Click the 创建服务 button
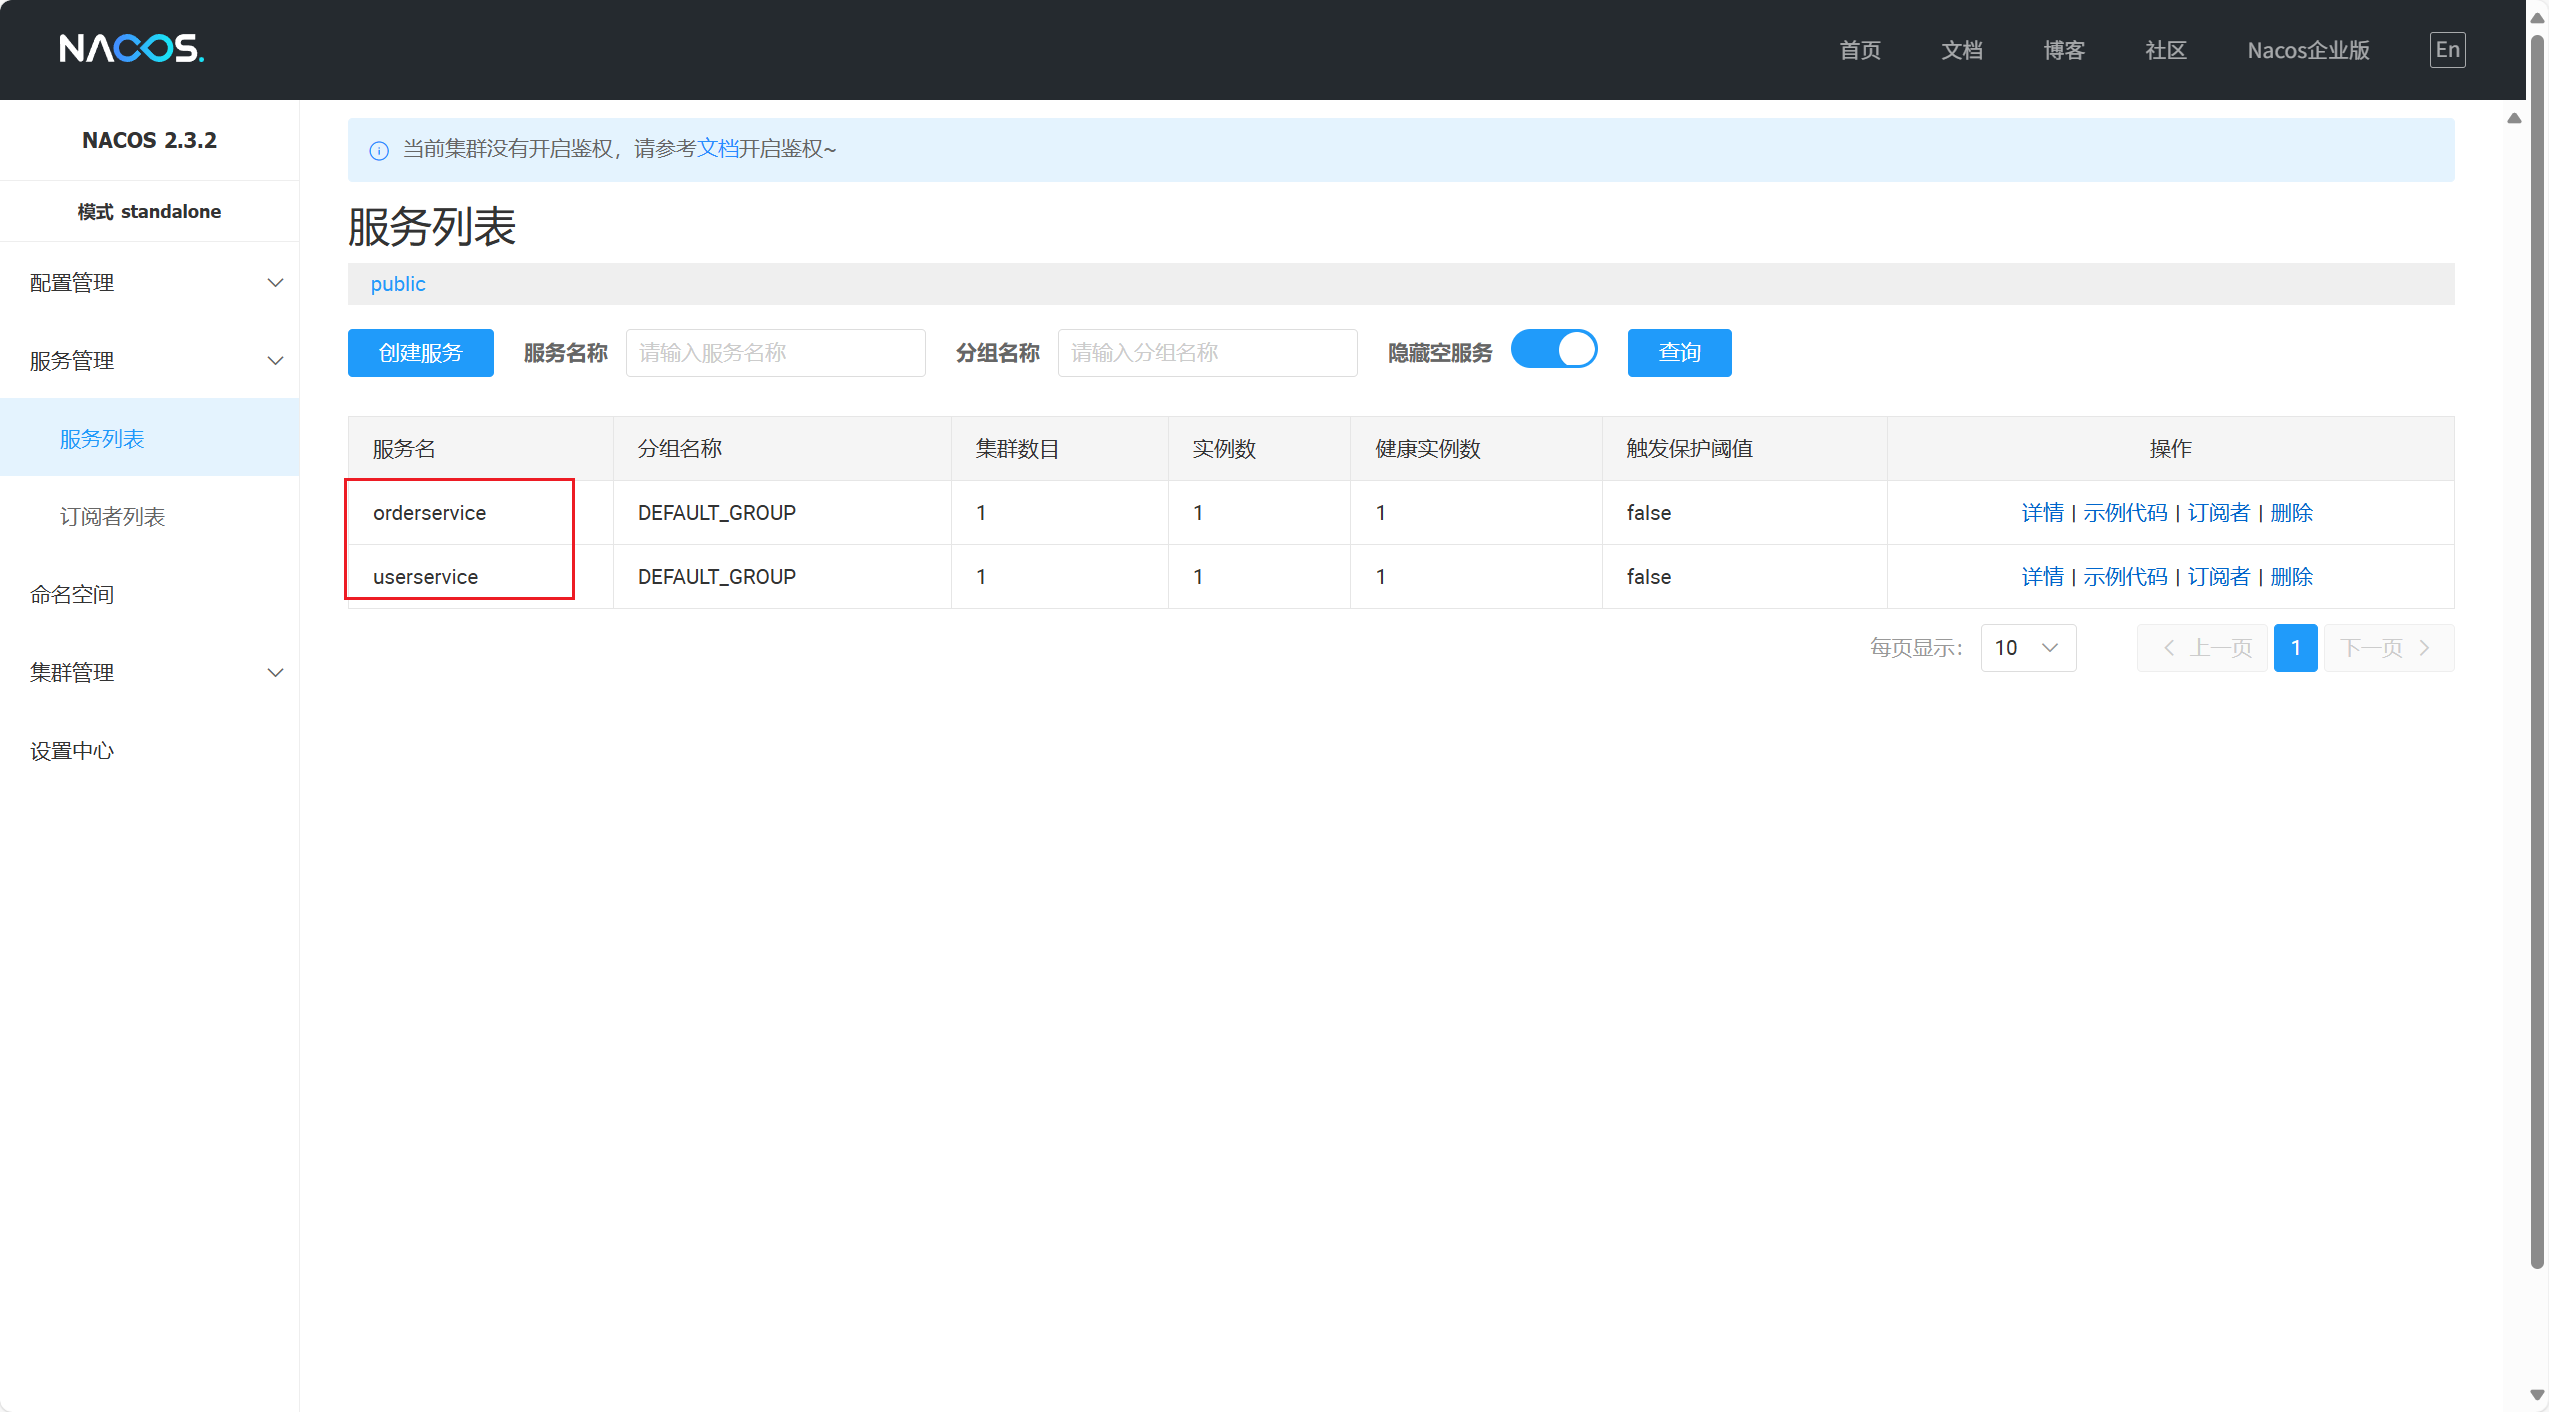Viewport: 2549px width, 1412px height. click(x=420, y=353)
